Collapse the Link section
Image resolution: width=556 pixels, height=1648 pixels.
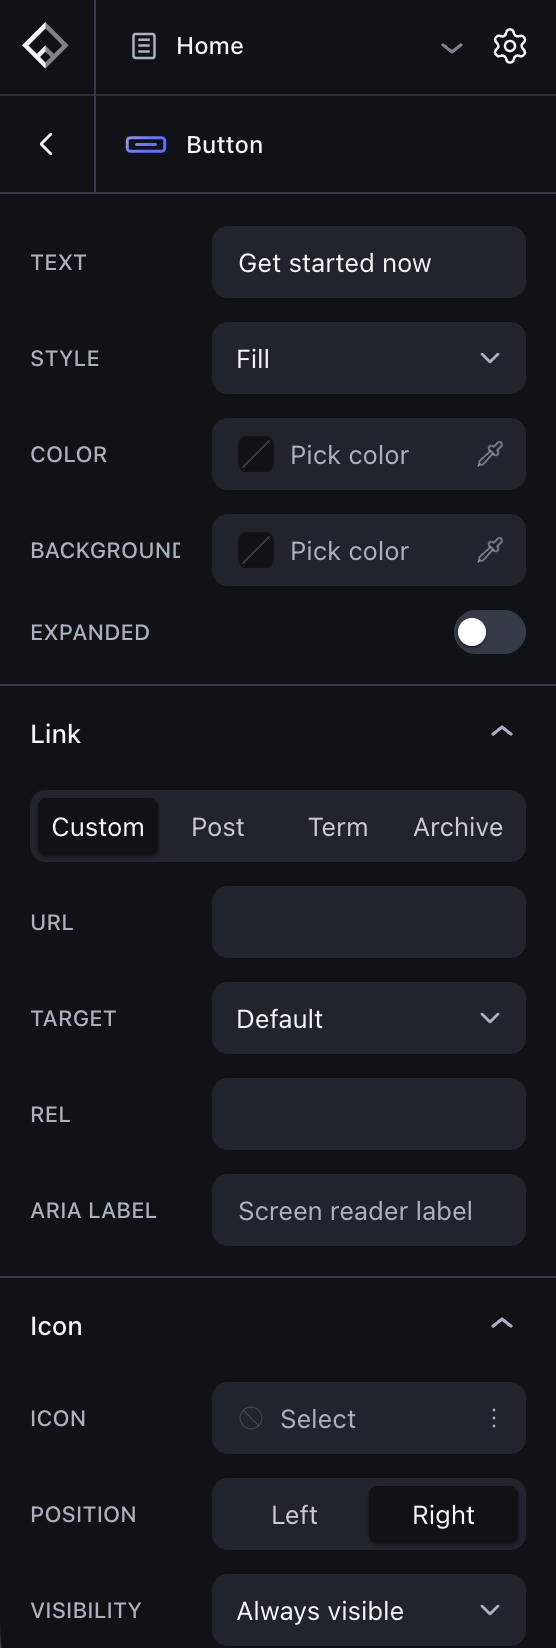click(502, 732)
